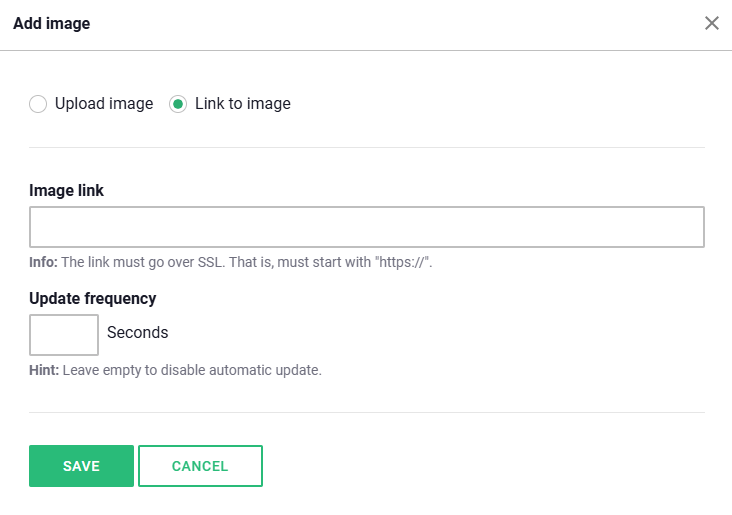Close the Add image dialog
732x515 pixels.
[712, 23]
